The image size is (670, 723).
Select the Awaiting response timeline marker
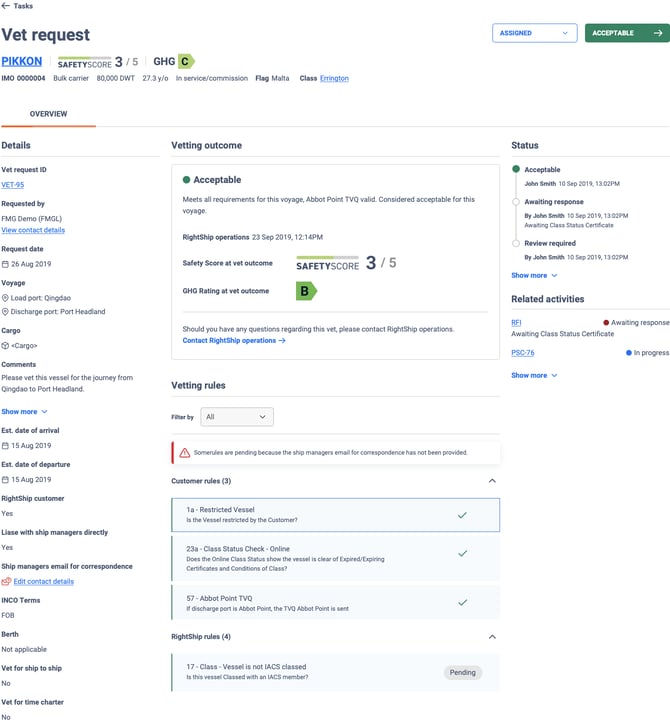click(516, 202)
